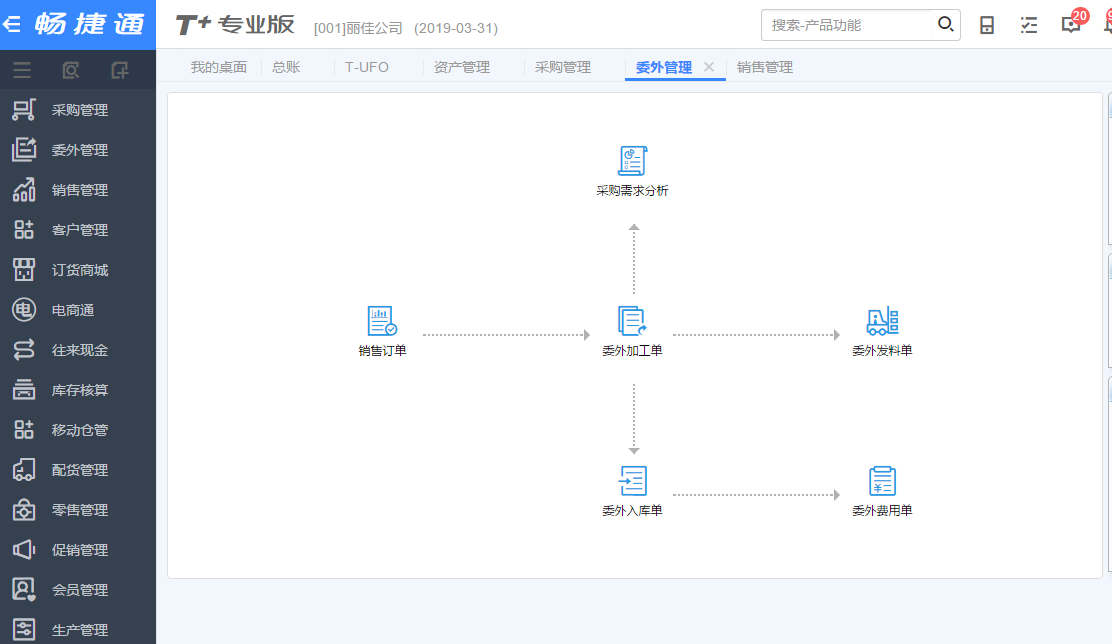Expand 往来现金 sidebar menu
The height and width of the screenshot is (644, 1112).
pyautogui.click(x=79, y=350)
